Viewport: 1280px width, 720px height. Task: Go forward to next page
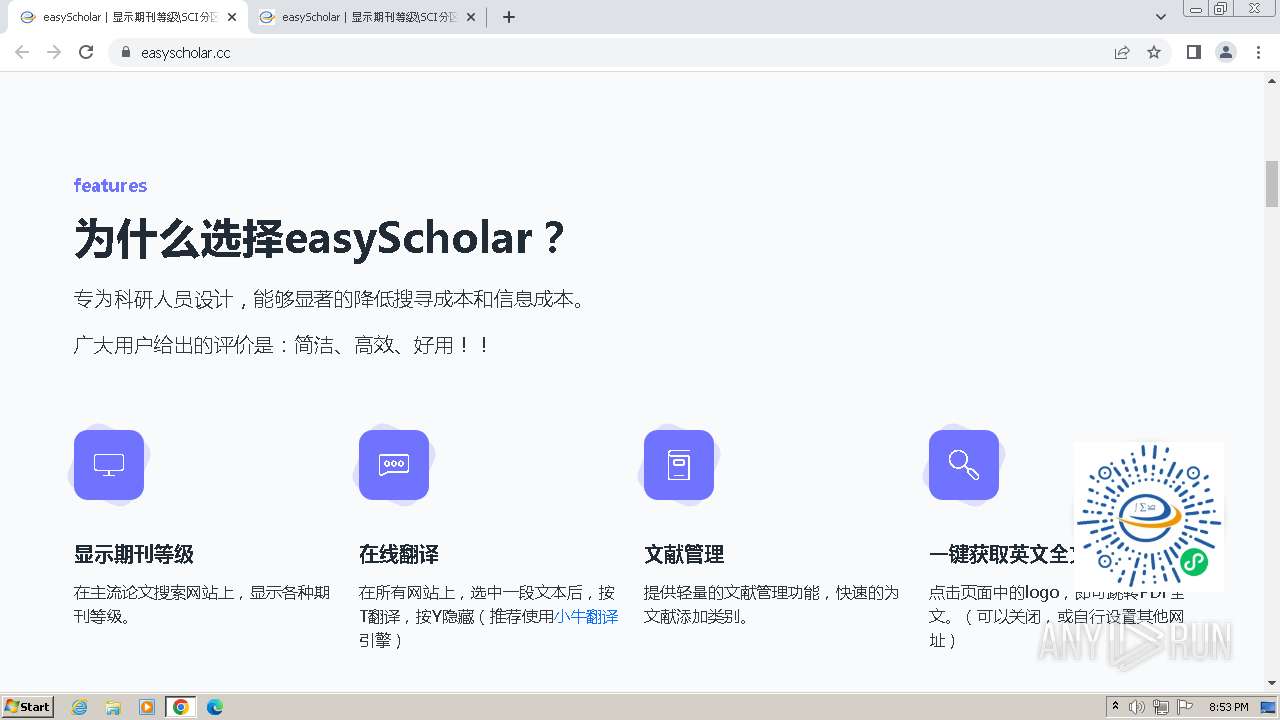click(54, 52)
